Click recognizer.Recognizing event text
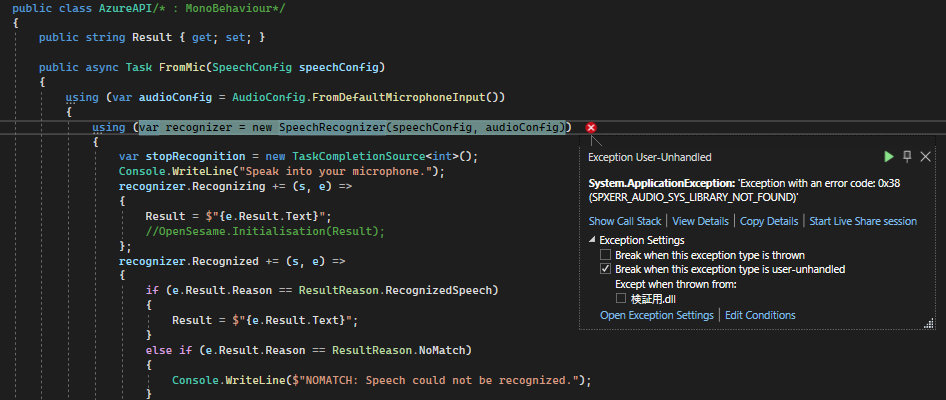The image size is (946, 400). [x=192, y=186]
